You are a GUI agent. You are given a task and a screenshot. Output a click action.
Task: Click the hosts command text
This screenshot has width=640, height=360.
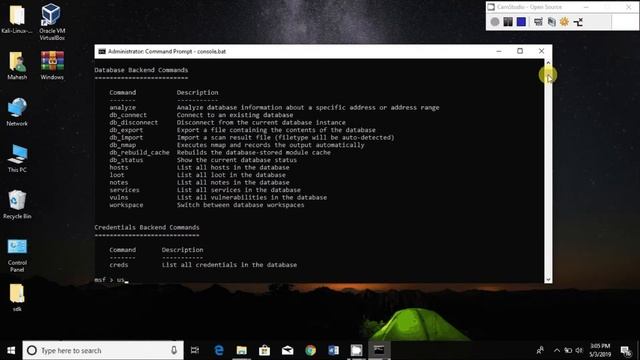[118, 167]
